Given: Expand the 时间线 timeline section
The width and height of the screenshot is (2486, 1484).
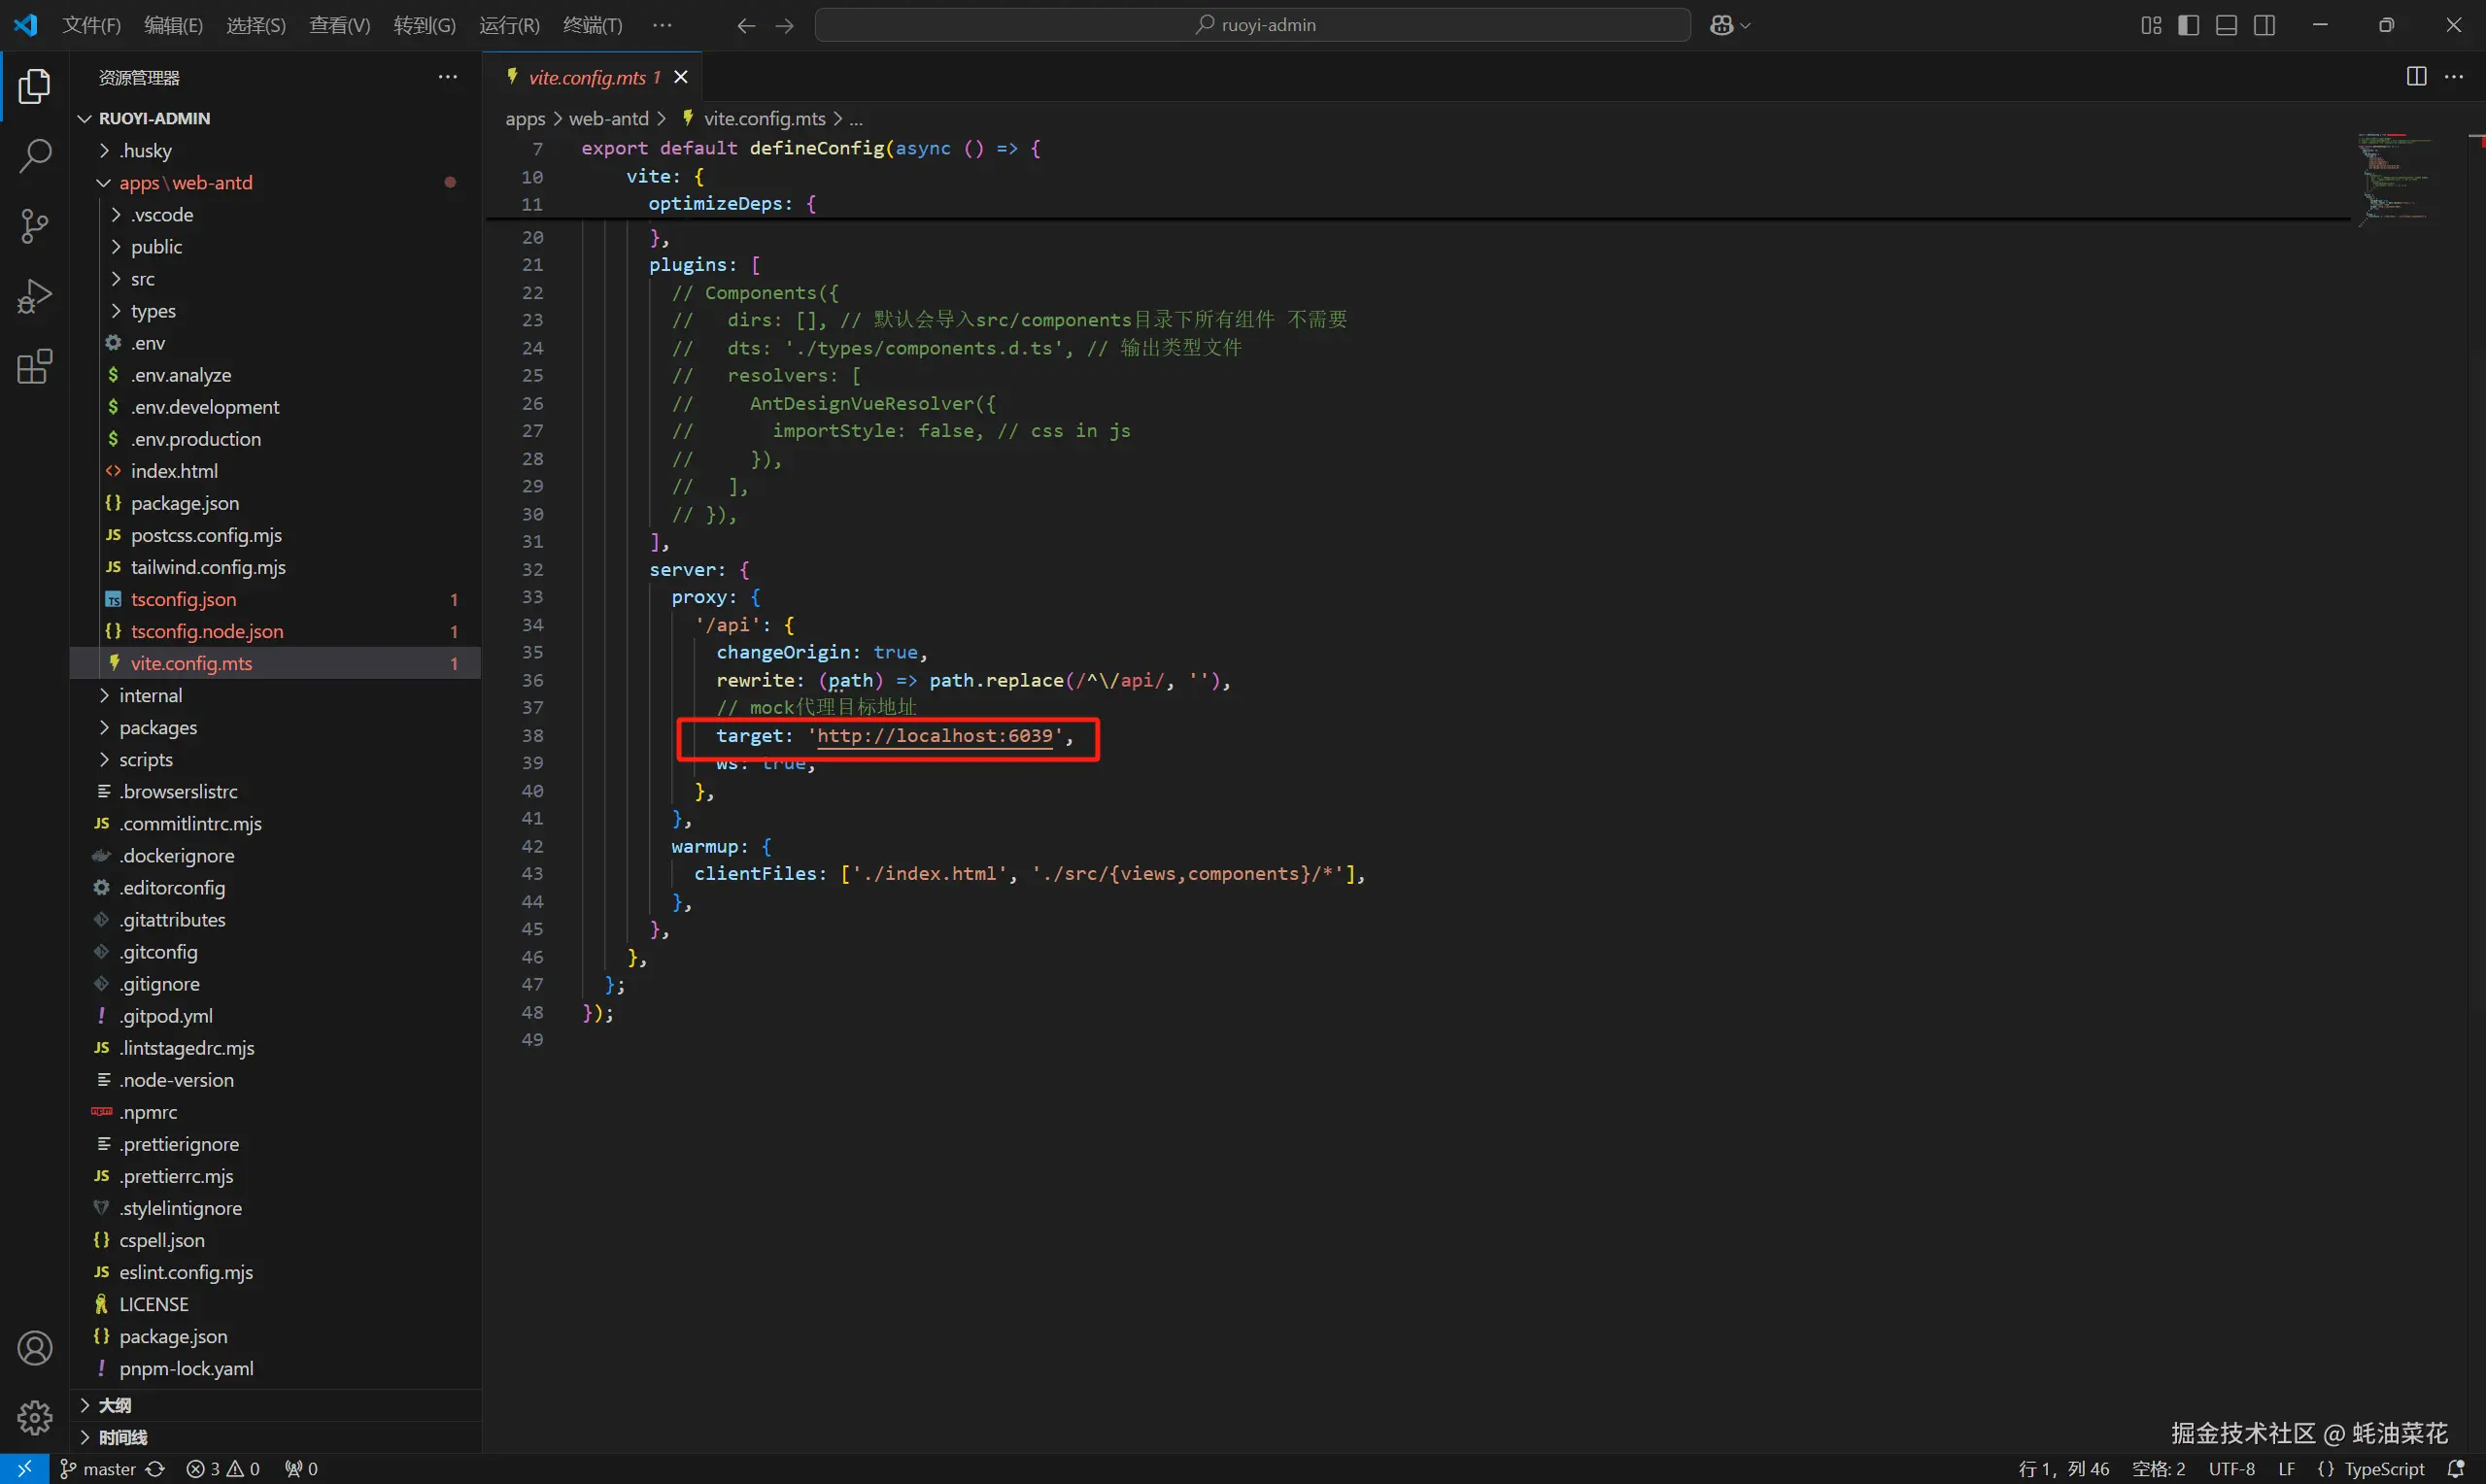Looking at the screenshot, I should click(275, 1437).
